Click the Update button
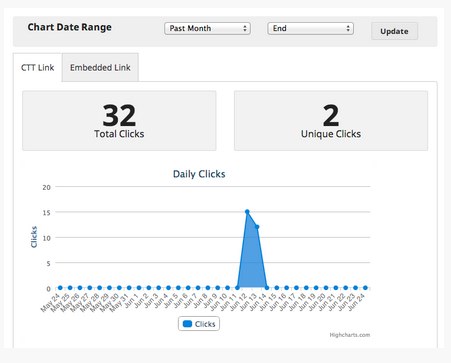The height and width of the screenshot is (363, 451). tap(394, 31)
